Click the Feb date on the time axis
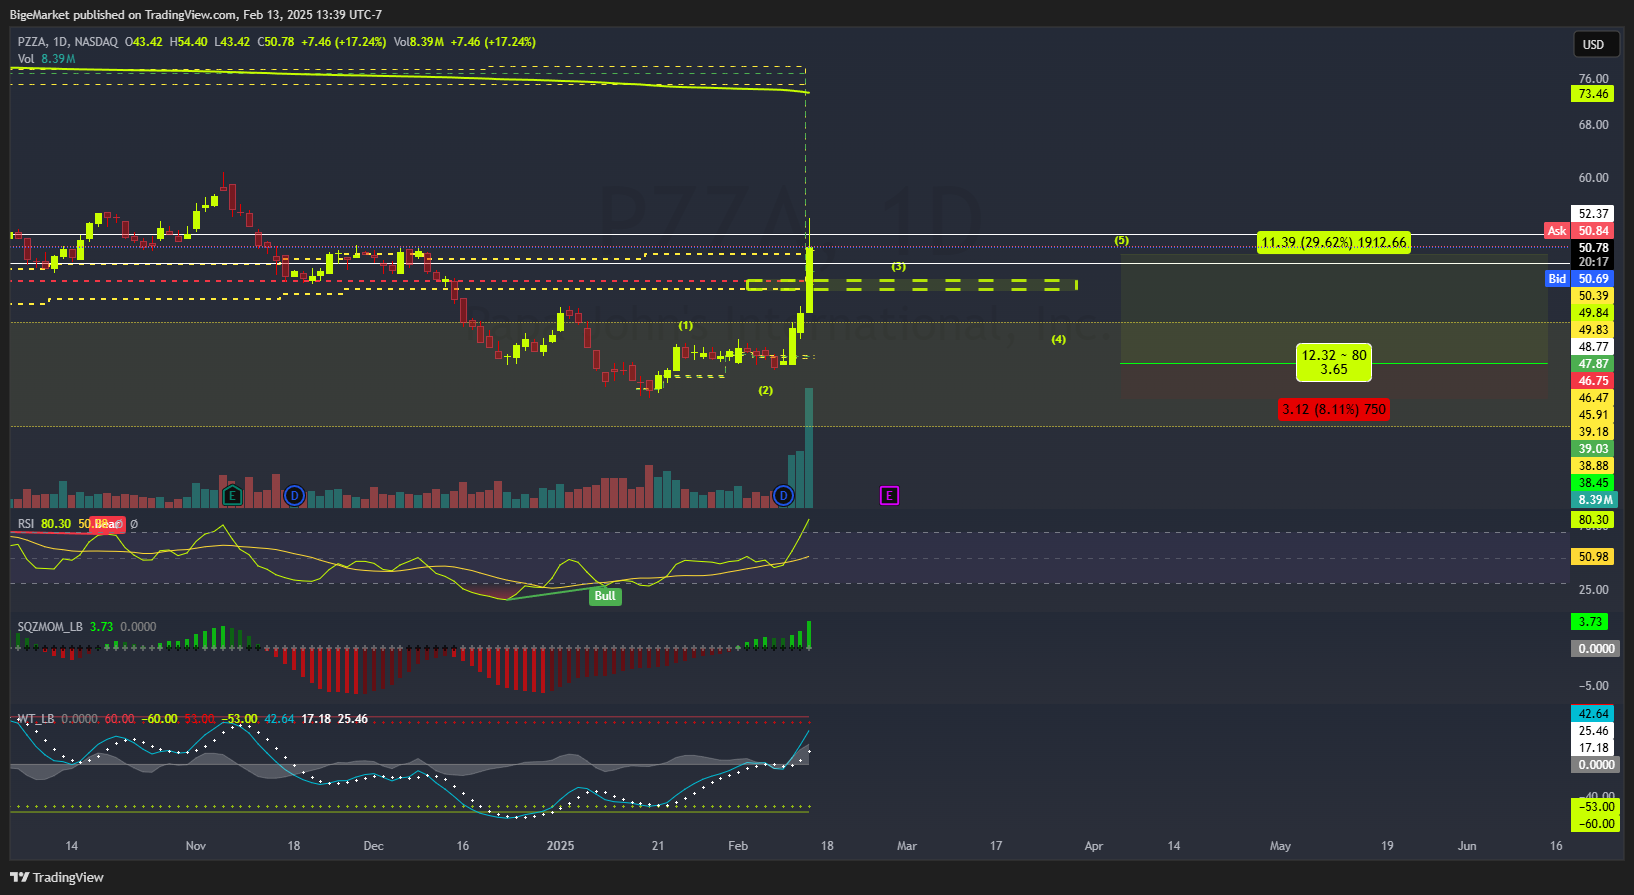Image resolution: width=1634 pixels, height=895 pixels. (x=738, y=846)
